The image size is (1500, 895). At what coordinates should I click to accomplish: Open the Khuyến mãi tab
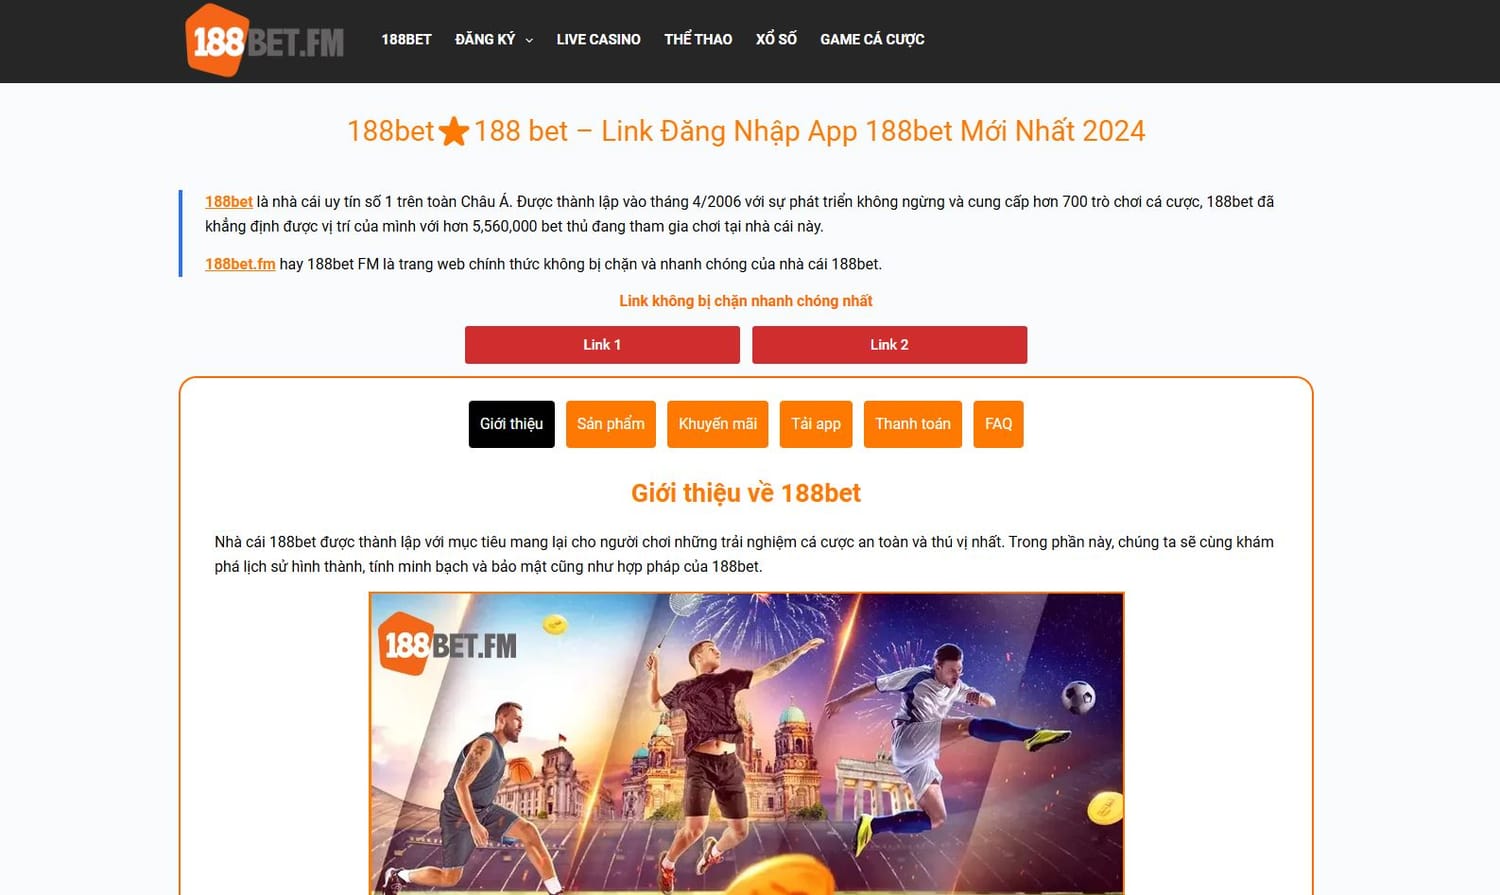(x=718, y=424)
